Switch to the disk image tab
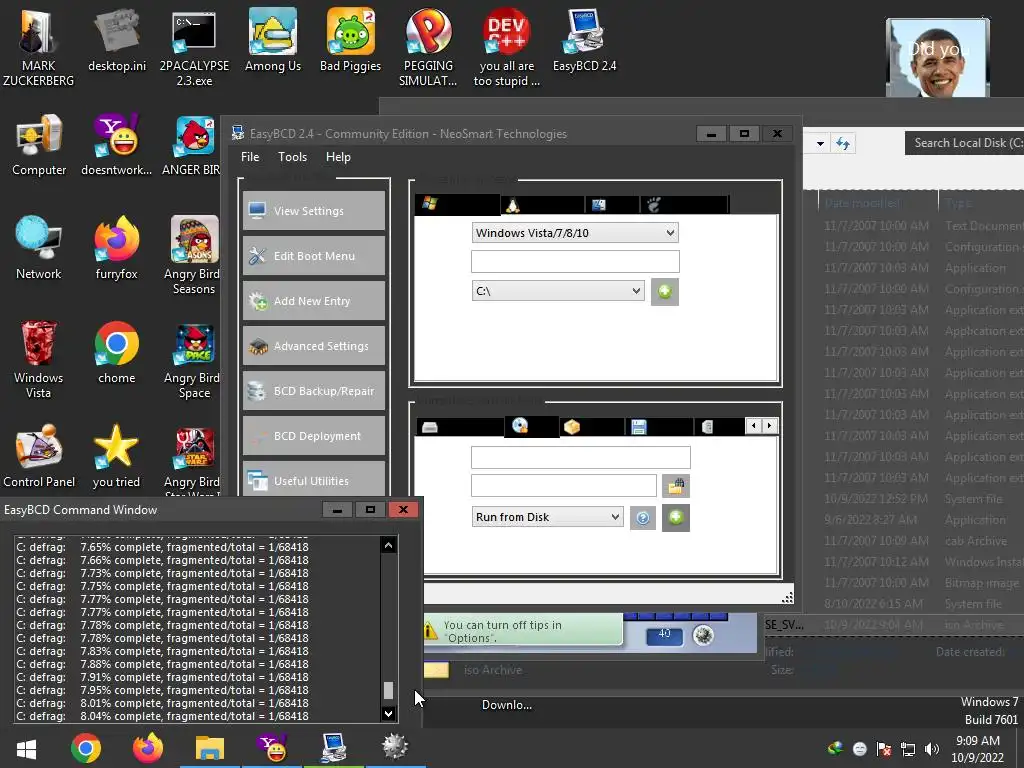Viewport: 1024px width, 768px height. tap(460, 427)
